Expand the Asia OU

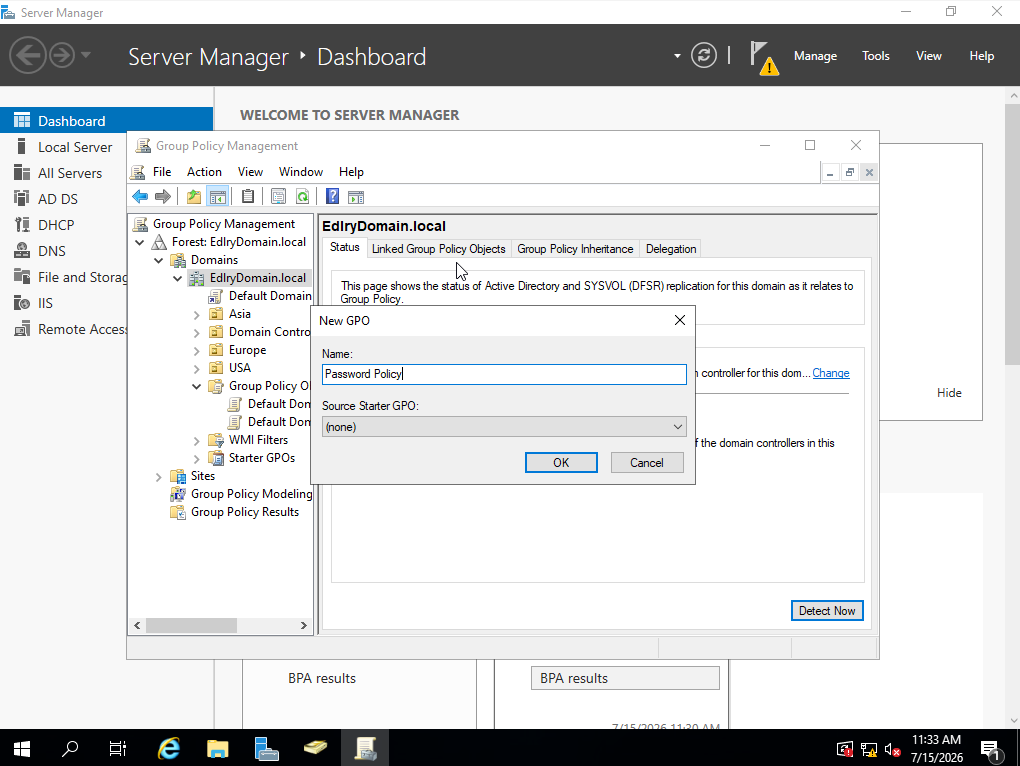point(196,315)
